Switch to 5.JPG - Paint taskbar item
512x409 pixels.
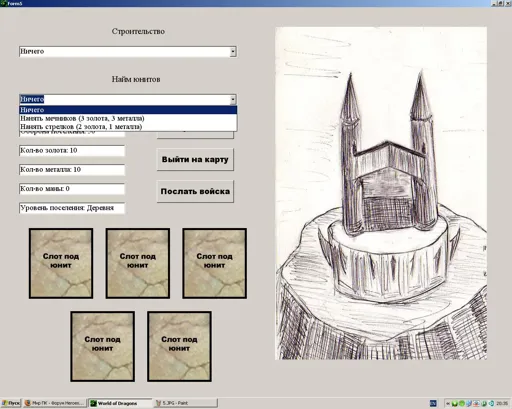coord(185,403)
